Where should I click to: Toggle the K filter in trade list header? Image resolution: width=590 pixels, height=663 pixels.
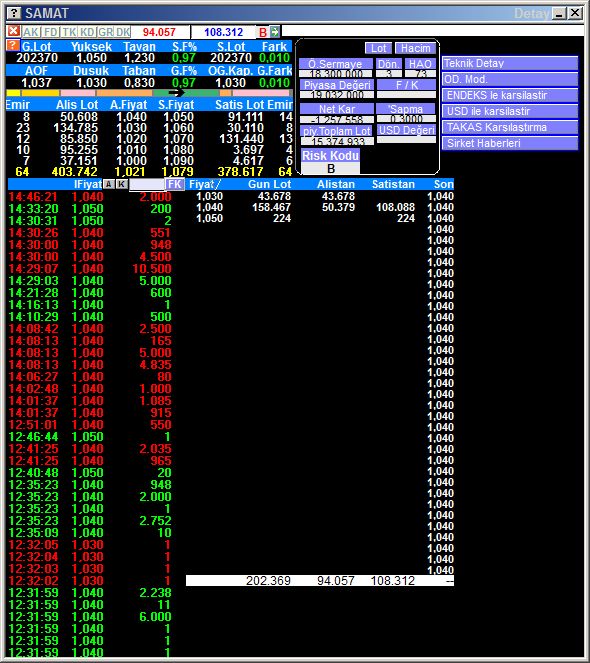(122, 184)
